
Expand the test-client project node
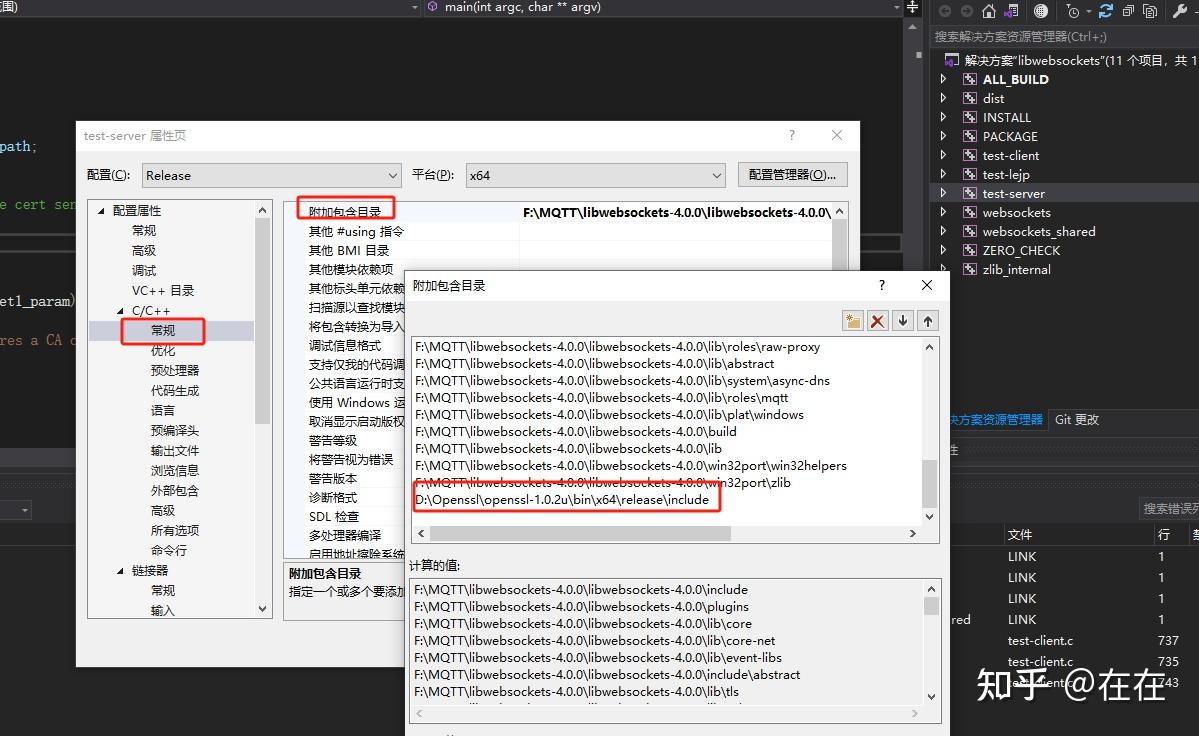[943, 155]
